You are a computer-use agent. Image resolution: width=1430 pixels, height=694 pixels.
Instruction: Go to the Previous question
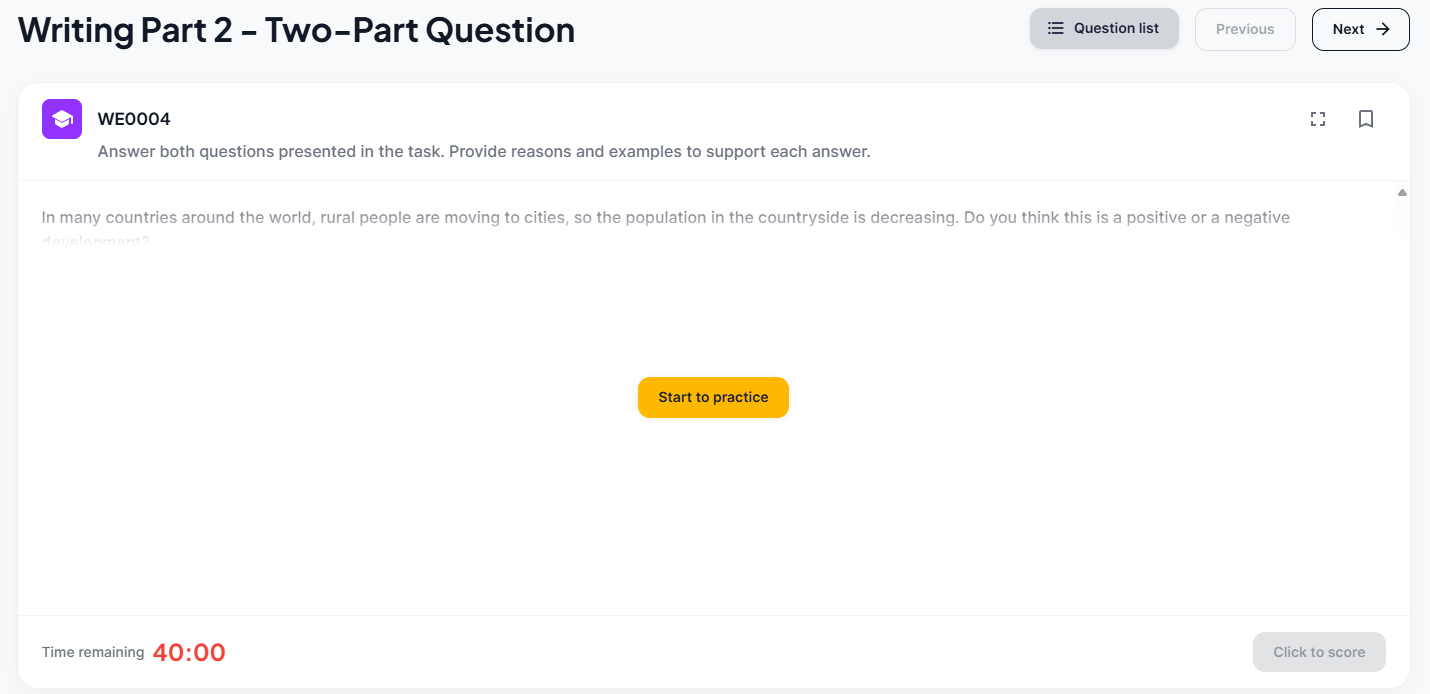pos(1245,29)
